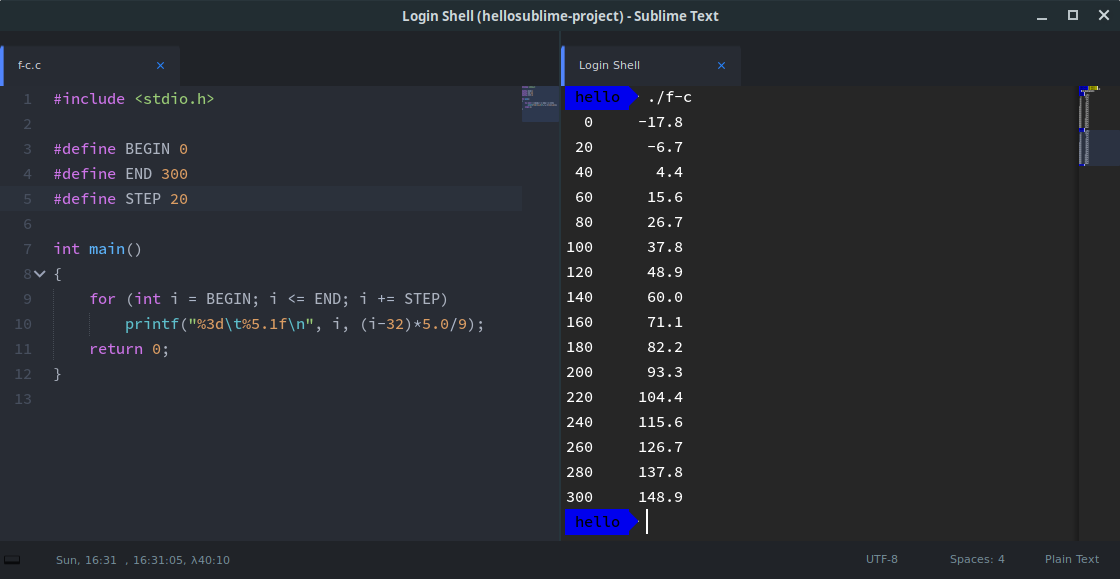Click the terminal output value 93.3
The width and height of the screenshot is (1120, 579).
pyautogui.click(x=664, y=372)
